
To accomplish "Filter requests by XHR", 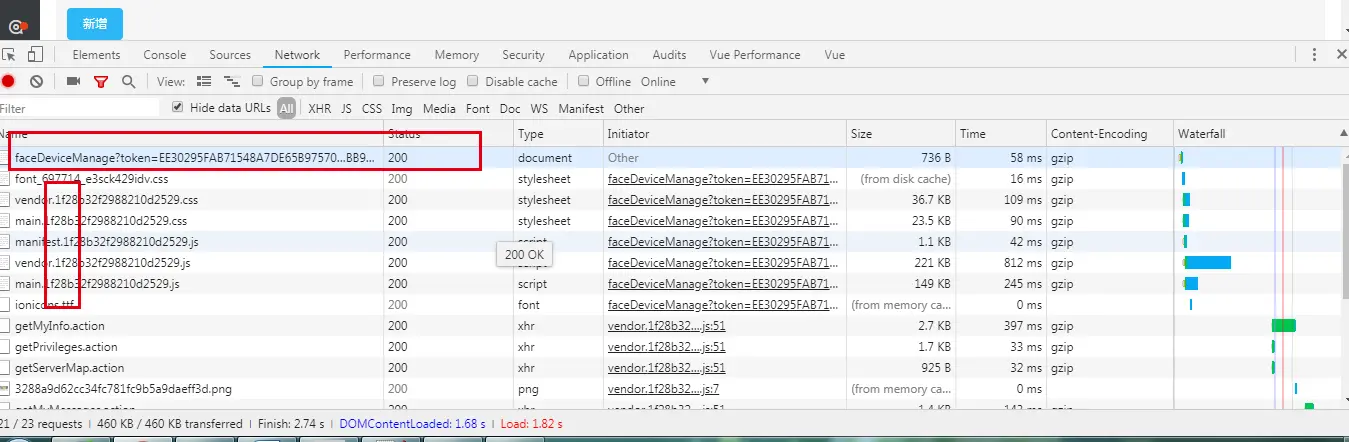I will coord(319,108).
